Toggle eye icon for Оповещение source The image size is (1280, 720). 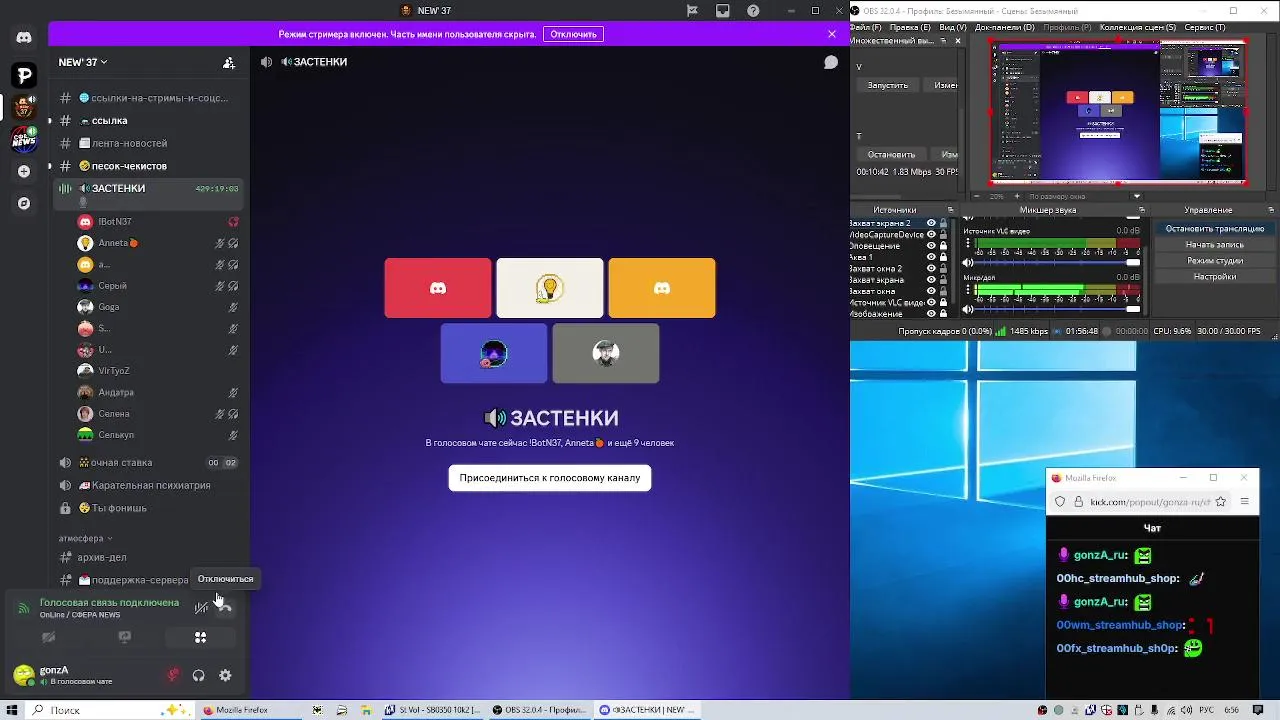[931, 246]
